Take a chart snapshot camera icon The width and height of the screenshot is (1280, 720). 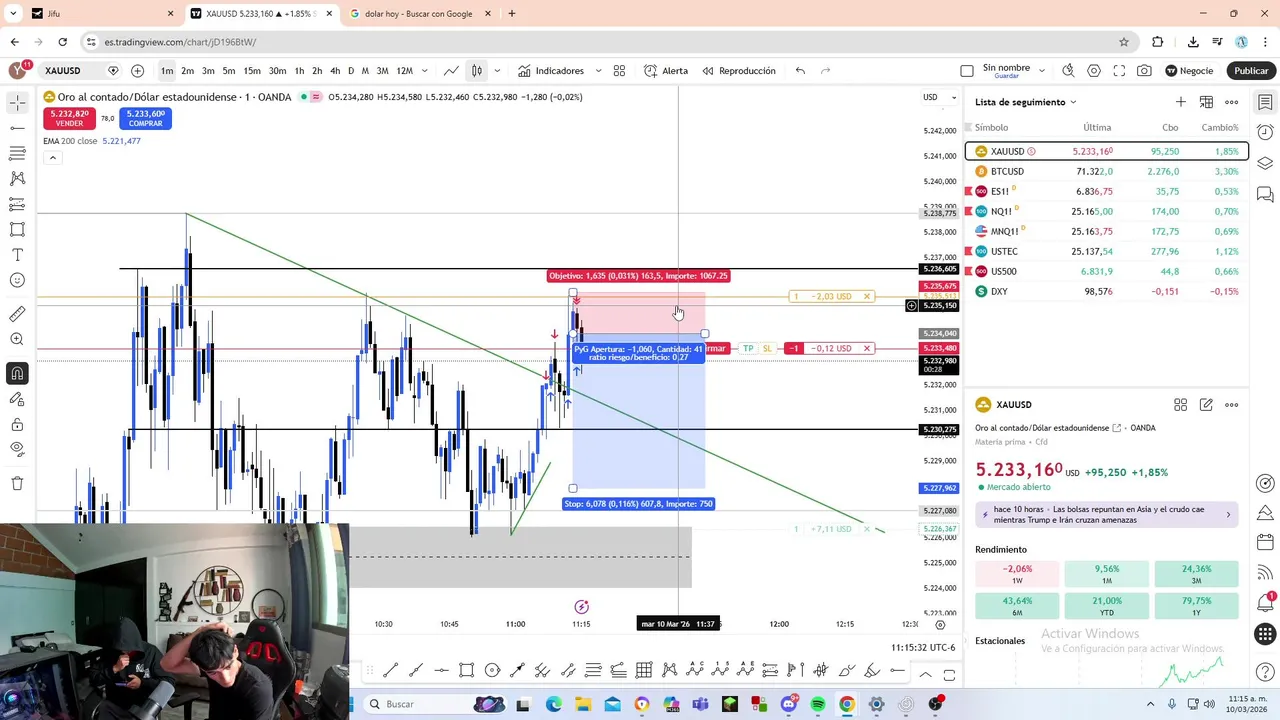(x=1144, y=71)
